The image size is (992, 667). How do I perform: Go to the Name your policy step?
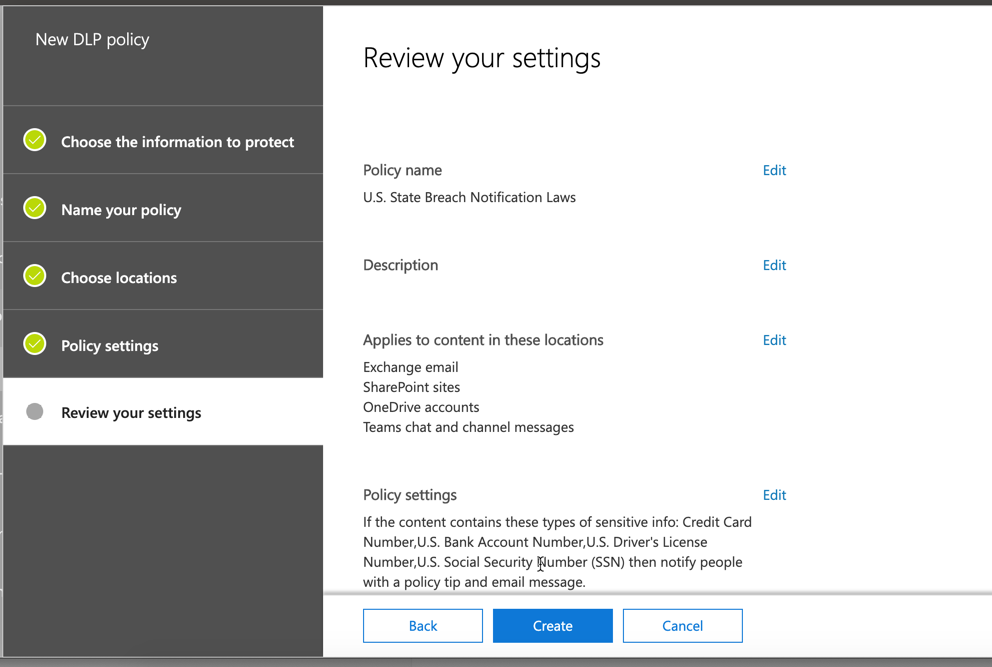163,208
